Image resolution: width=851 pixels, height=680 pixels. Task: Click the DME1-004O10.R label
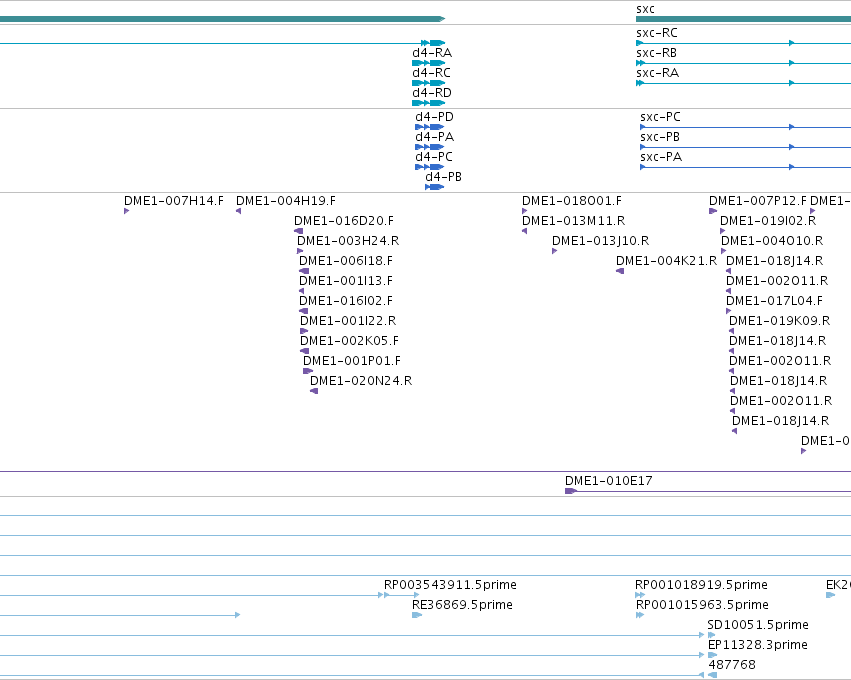tap(772, 242)
